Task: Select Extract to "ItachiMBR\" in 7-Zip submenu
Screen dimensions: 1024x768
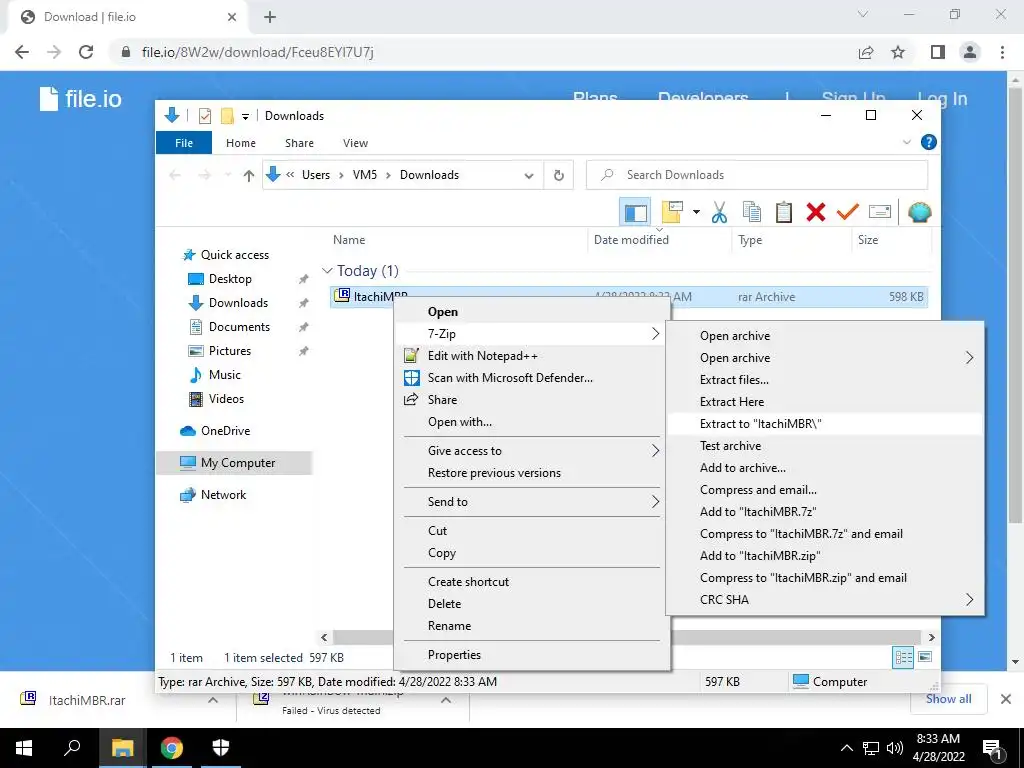Action: (x=824, y=424)
